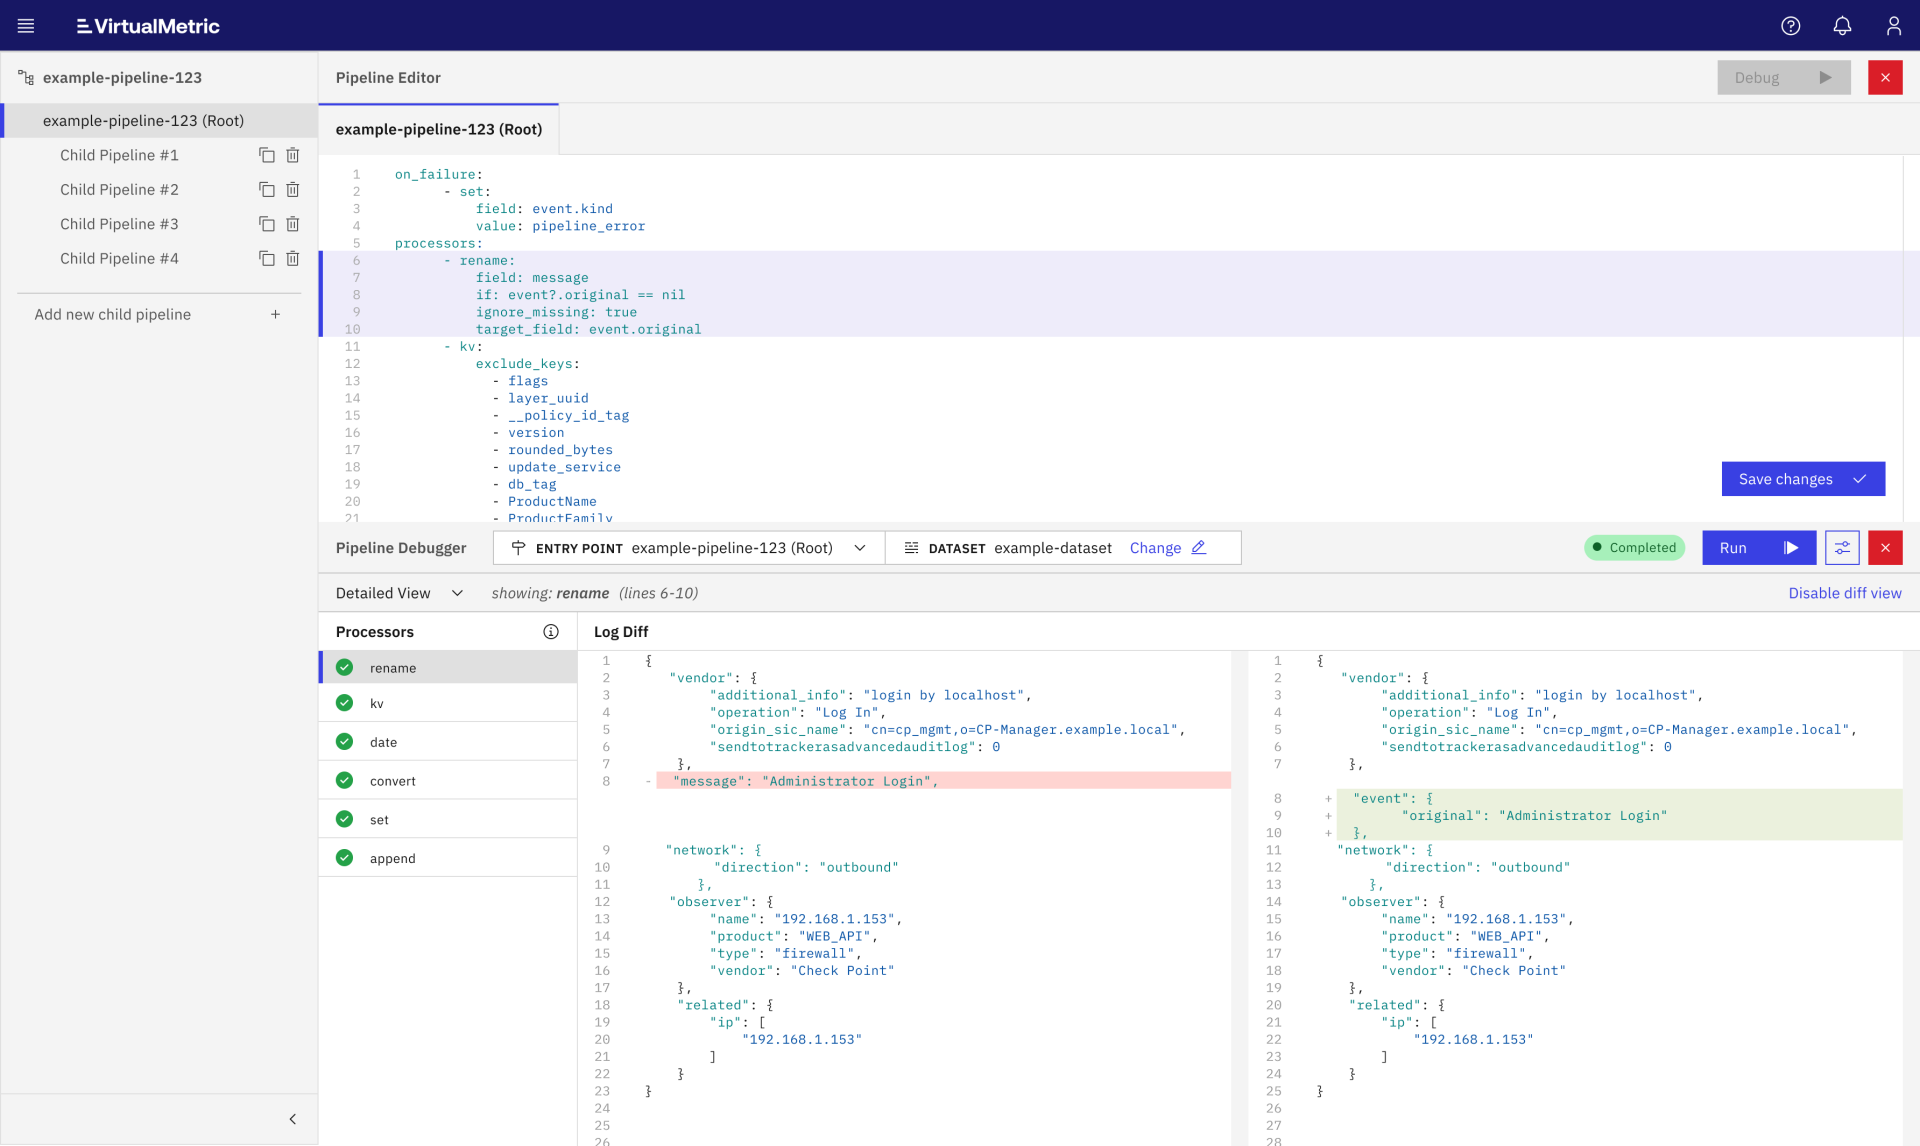This screenshot has height=1146, width=1920.
Task: Open debugger settings sliders icon
Action: pos(1842,548)
